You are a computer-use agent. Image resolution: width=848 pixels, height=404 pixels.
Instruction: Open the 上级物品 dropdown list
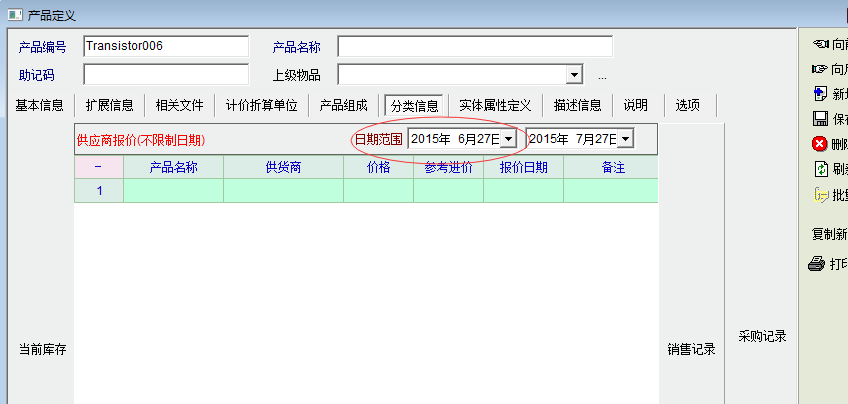click(x=574, y=75)
